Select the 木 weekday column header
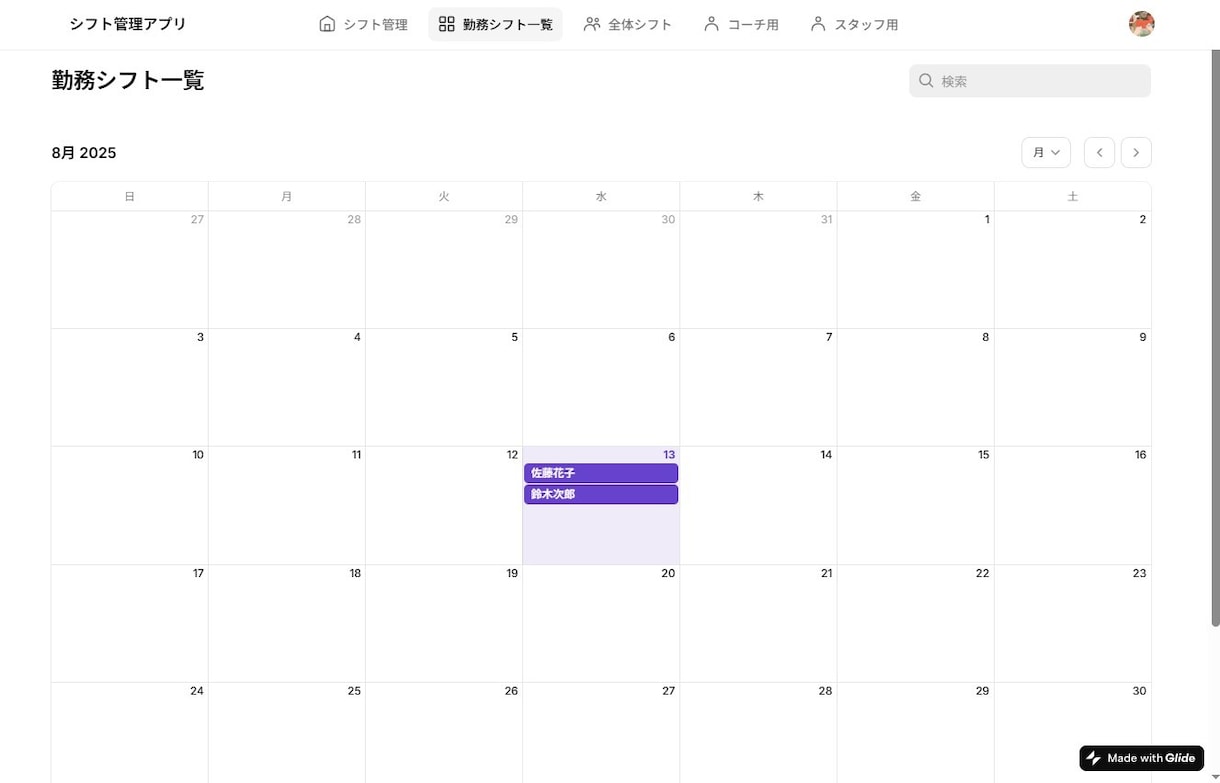 [x=758, y=197]
